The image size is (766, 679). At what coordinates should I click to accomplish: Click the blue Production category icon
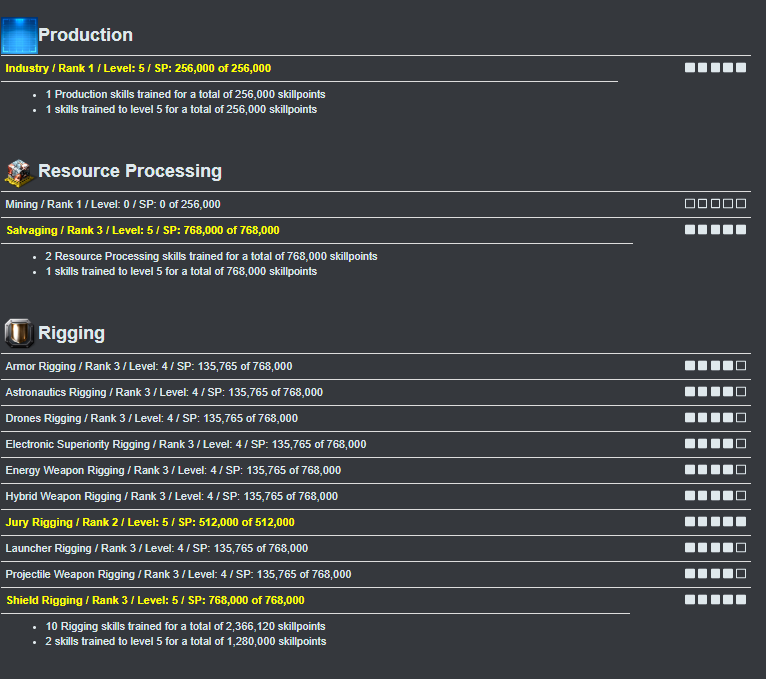tap(19, 35)
